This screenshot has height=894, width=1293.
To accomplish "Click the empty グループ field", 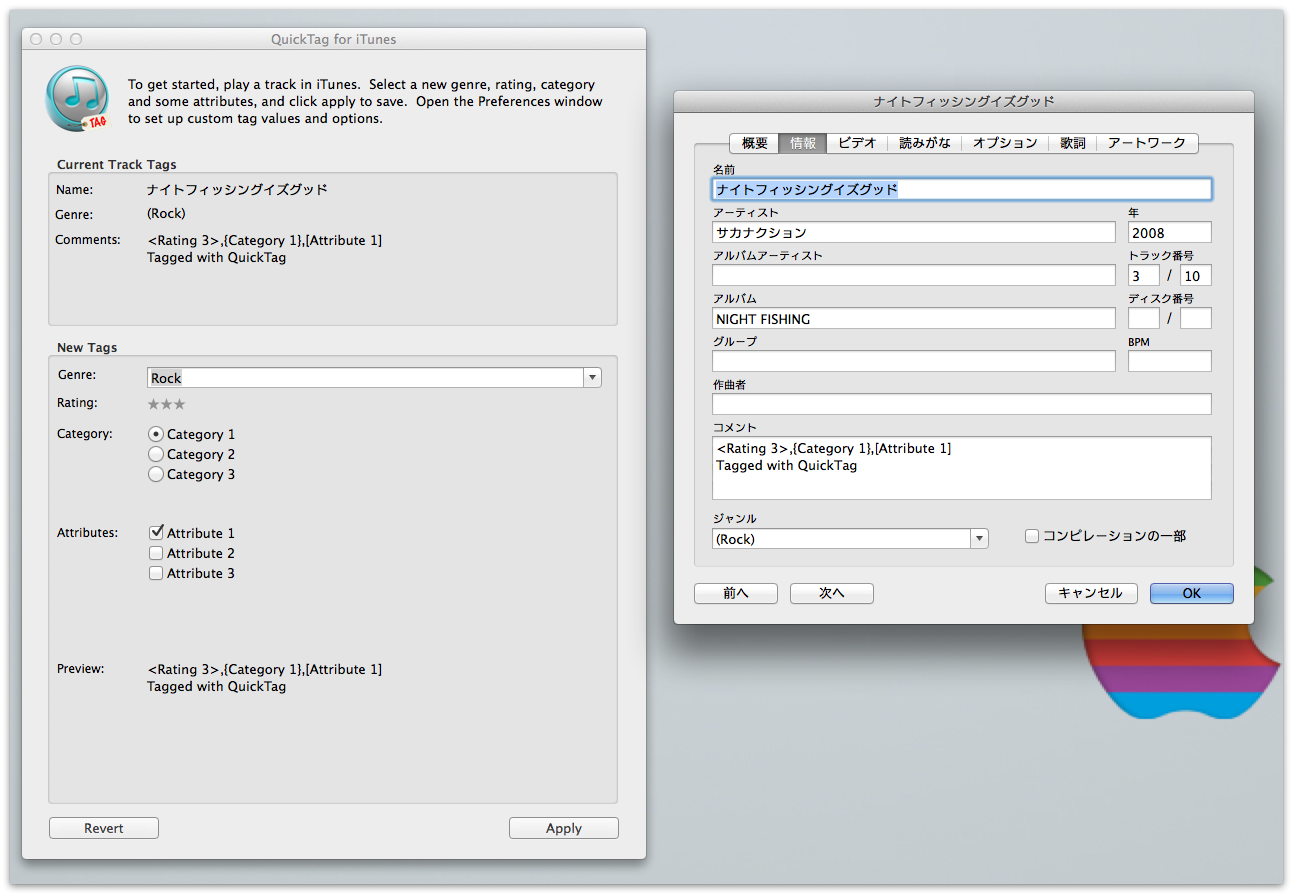I will (x=914, y=361).
